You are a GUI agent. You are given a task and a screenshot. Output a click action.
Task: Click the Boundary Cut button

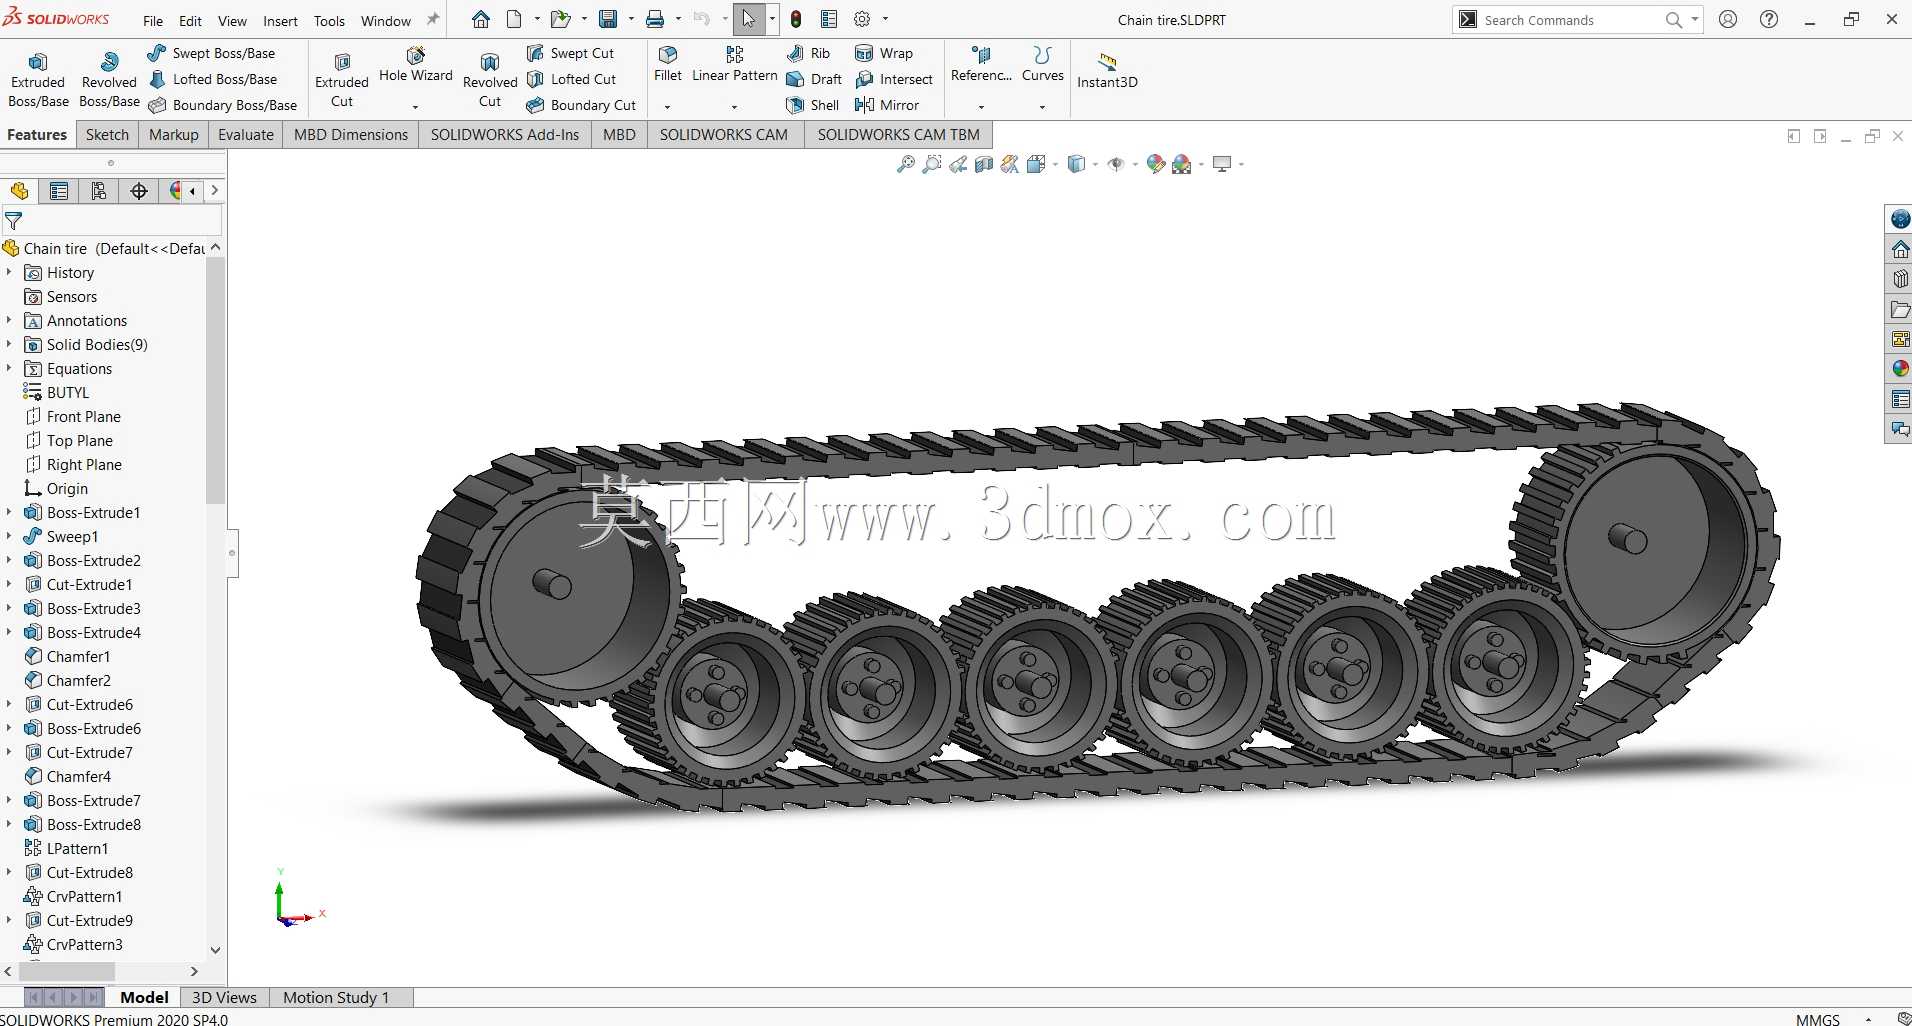(x=581, y=105)
